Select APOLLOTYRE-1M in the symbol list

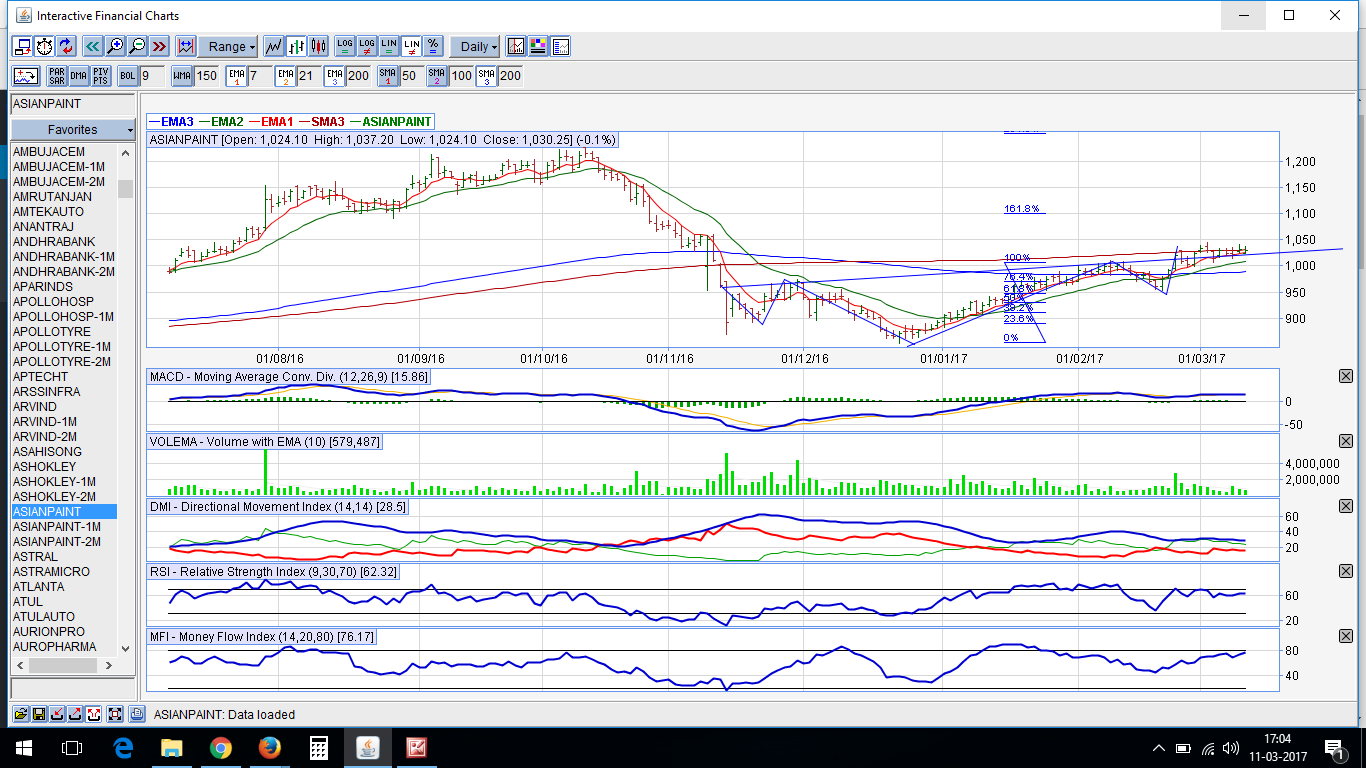tap(64, 347)
